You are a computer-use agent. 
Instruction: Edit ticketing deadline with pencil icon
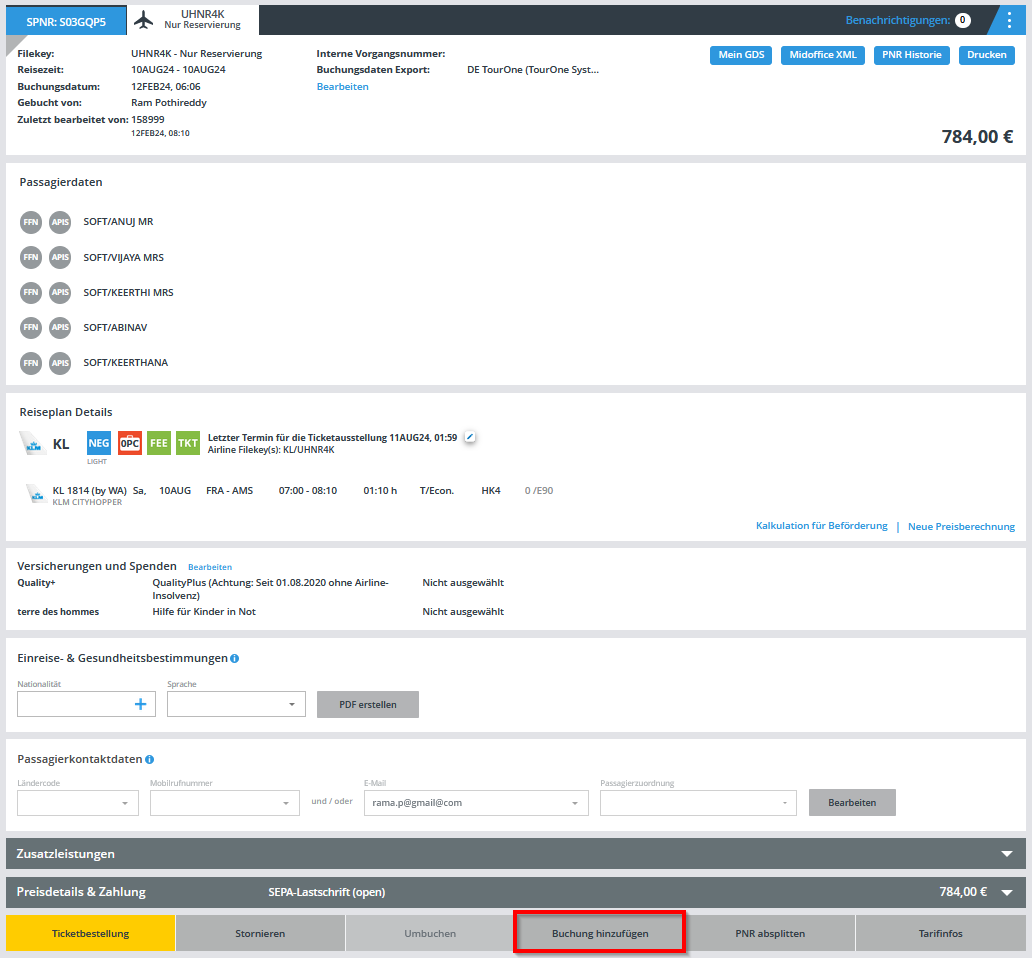(x=470, y=437)
